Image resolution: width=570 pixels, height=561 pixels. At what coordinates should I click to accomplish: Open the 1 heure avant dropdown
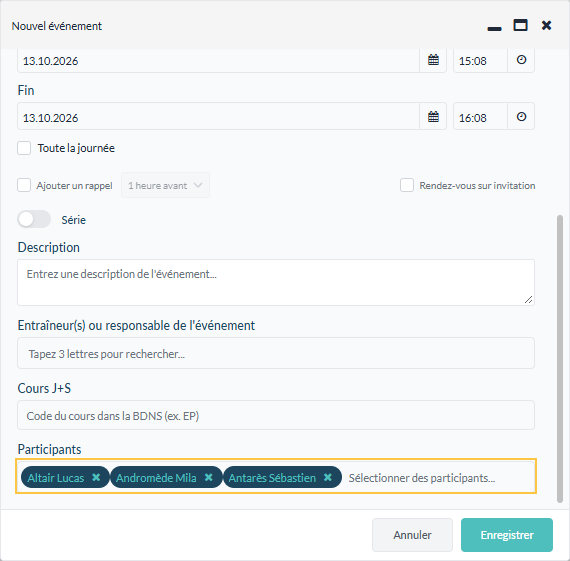pyautogui.click(x=165, y=185)
